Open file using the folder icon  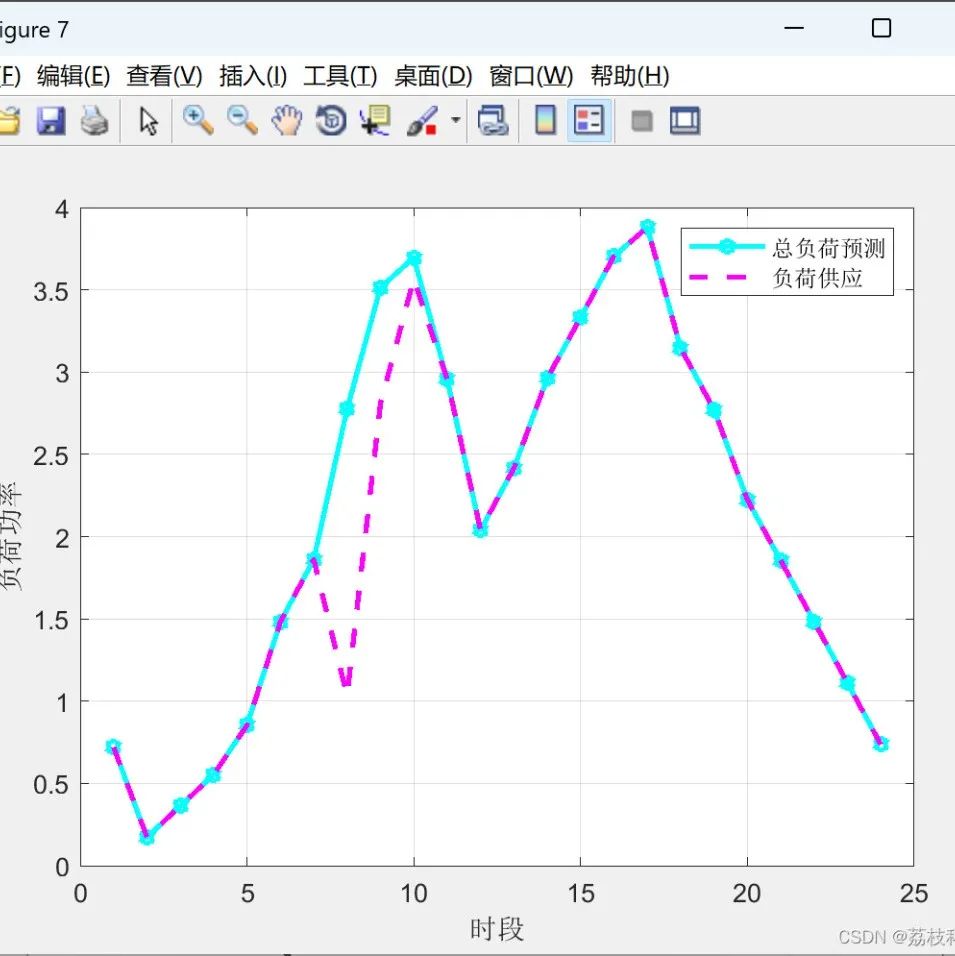9,120
